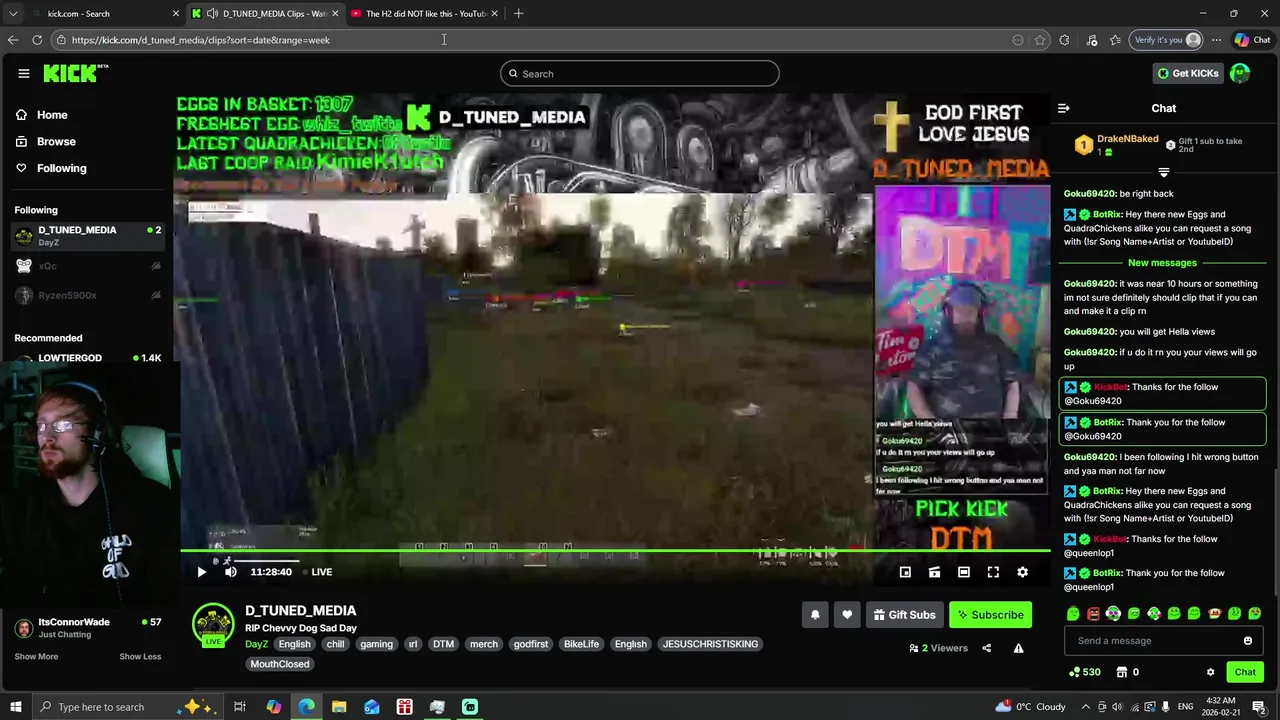Enter fullscreen video mode
Screen dimensions: 1280x720
[993, 572]
